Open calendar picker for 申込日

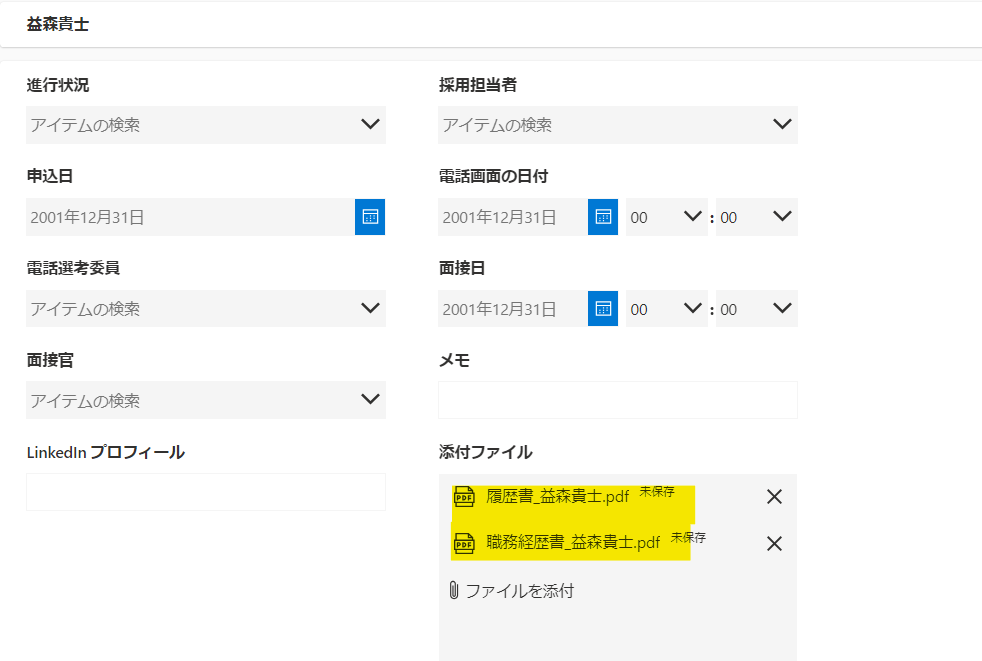pos(370,217)
